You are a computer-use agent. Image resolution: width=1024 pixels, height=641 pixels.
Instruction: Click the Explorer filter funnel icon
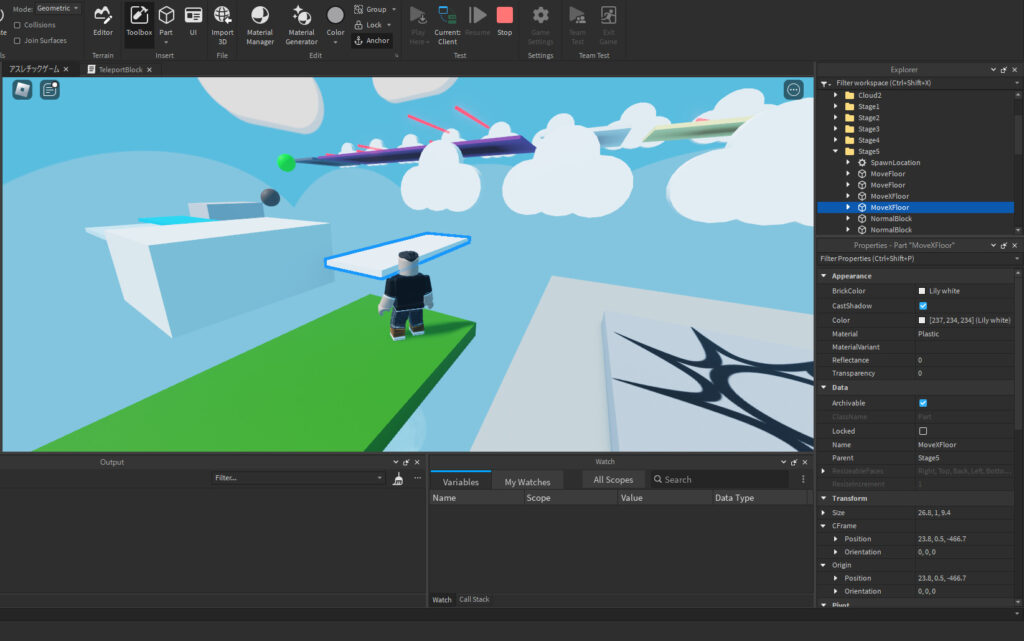(825, 84)
